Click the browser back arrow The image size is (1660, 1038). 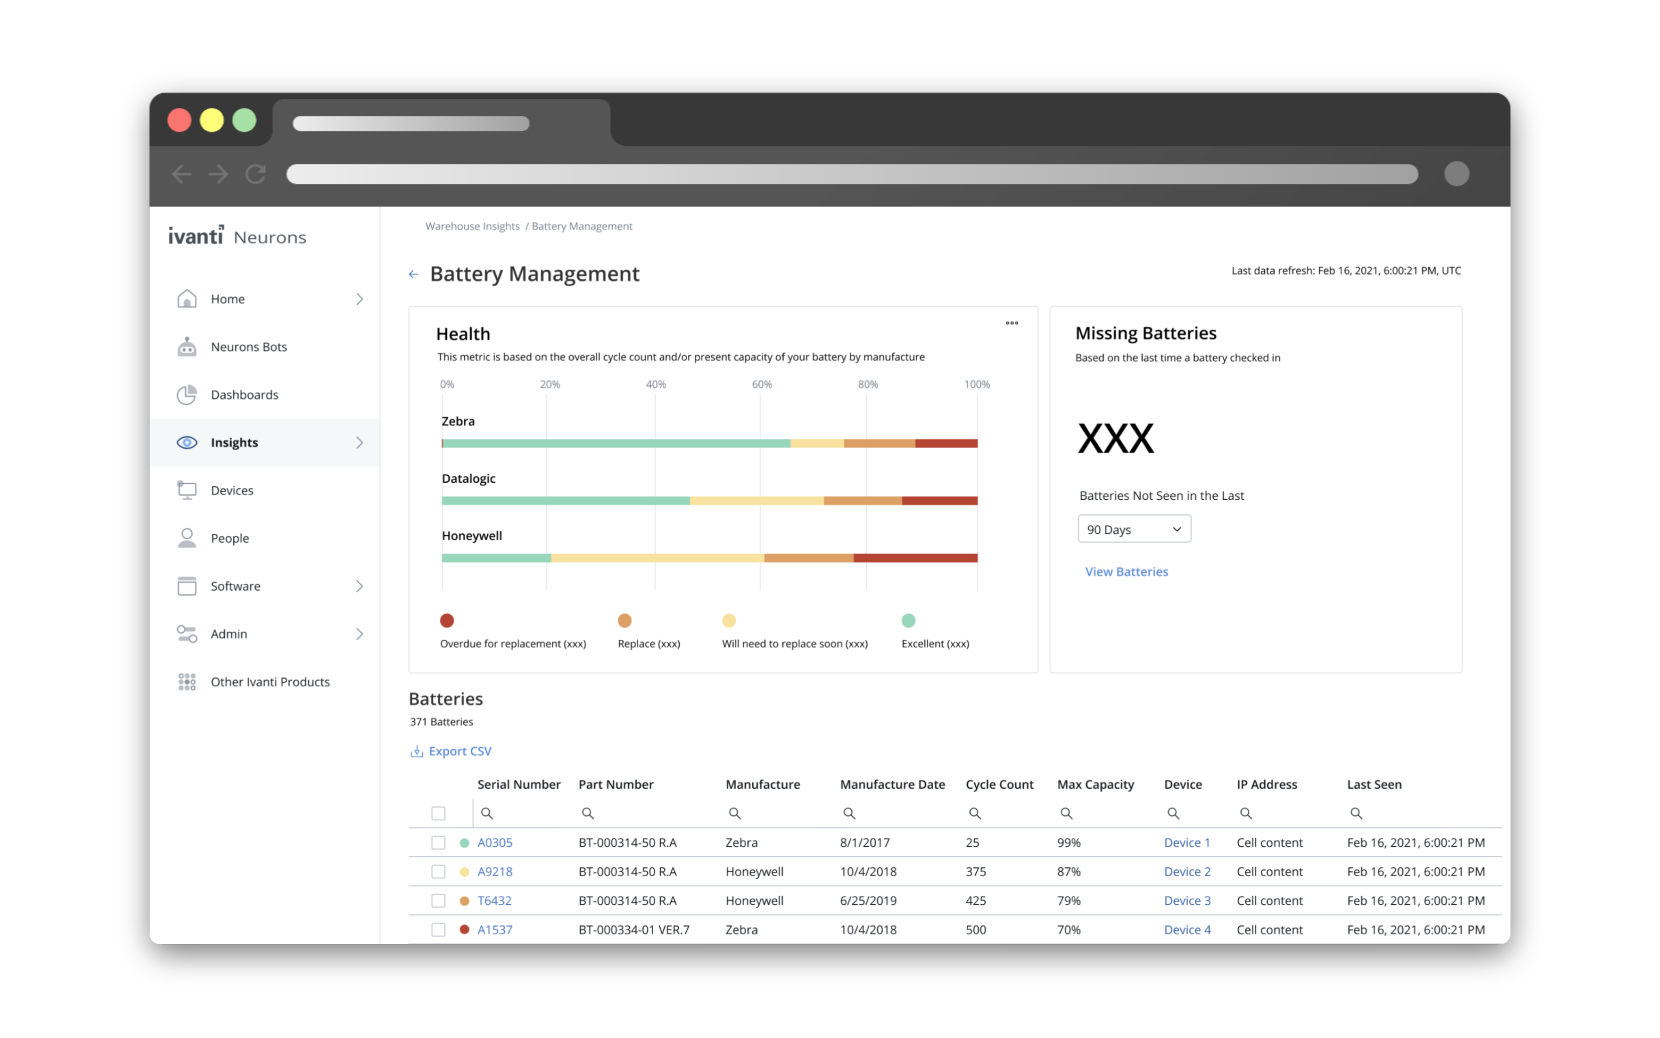(182, 174)
